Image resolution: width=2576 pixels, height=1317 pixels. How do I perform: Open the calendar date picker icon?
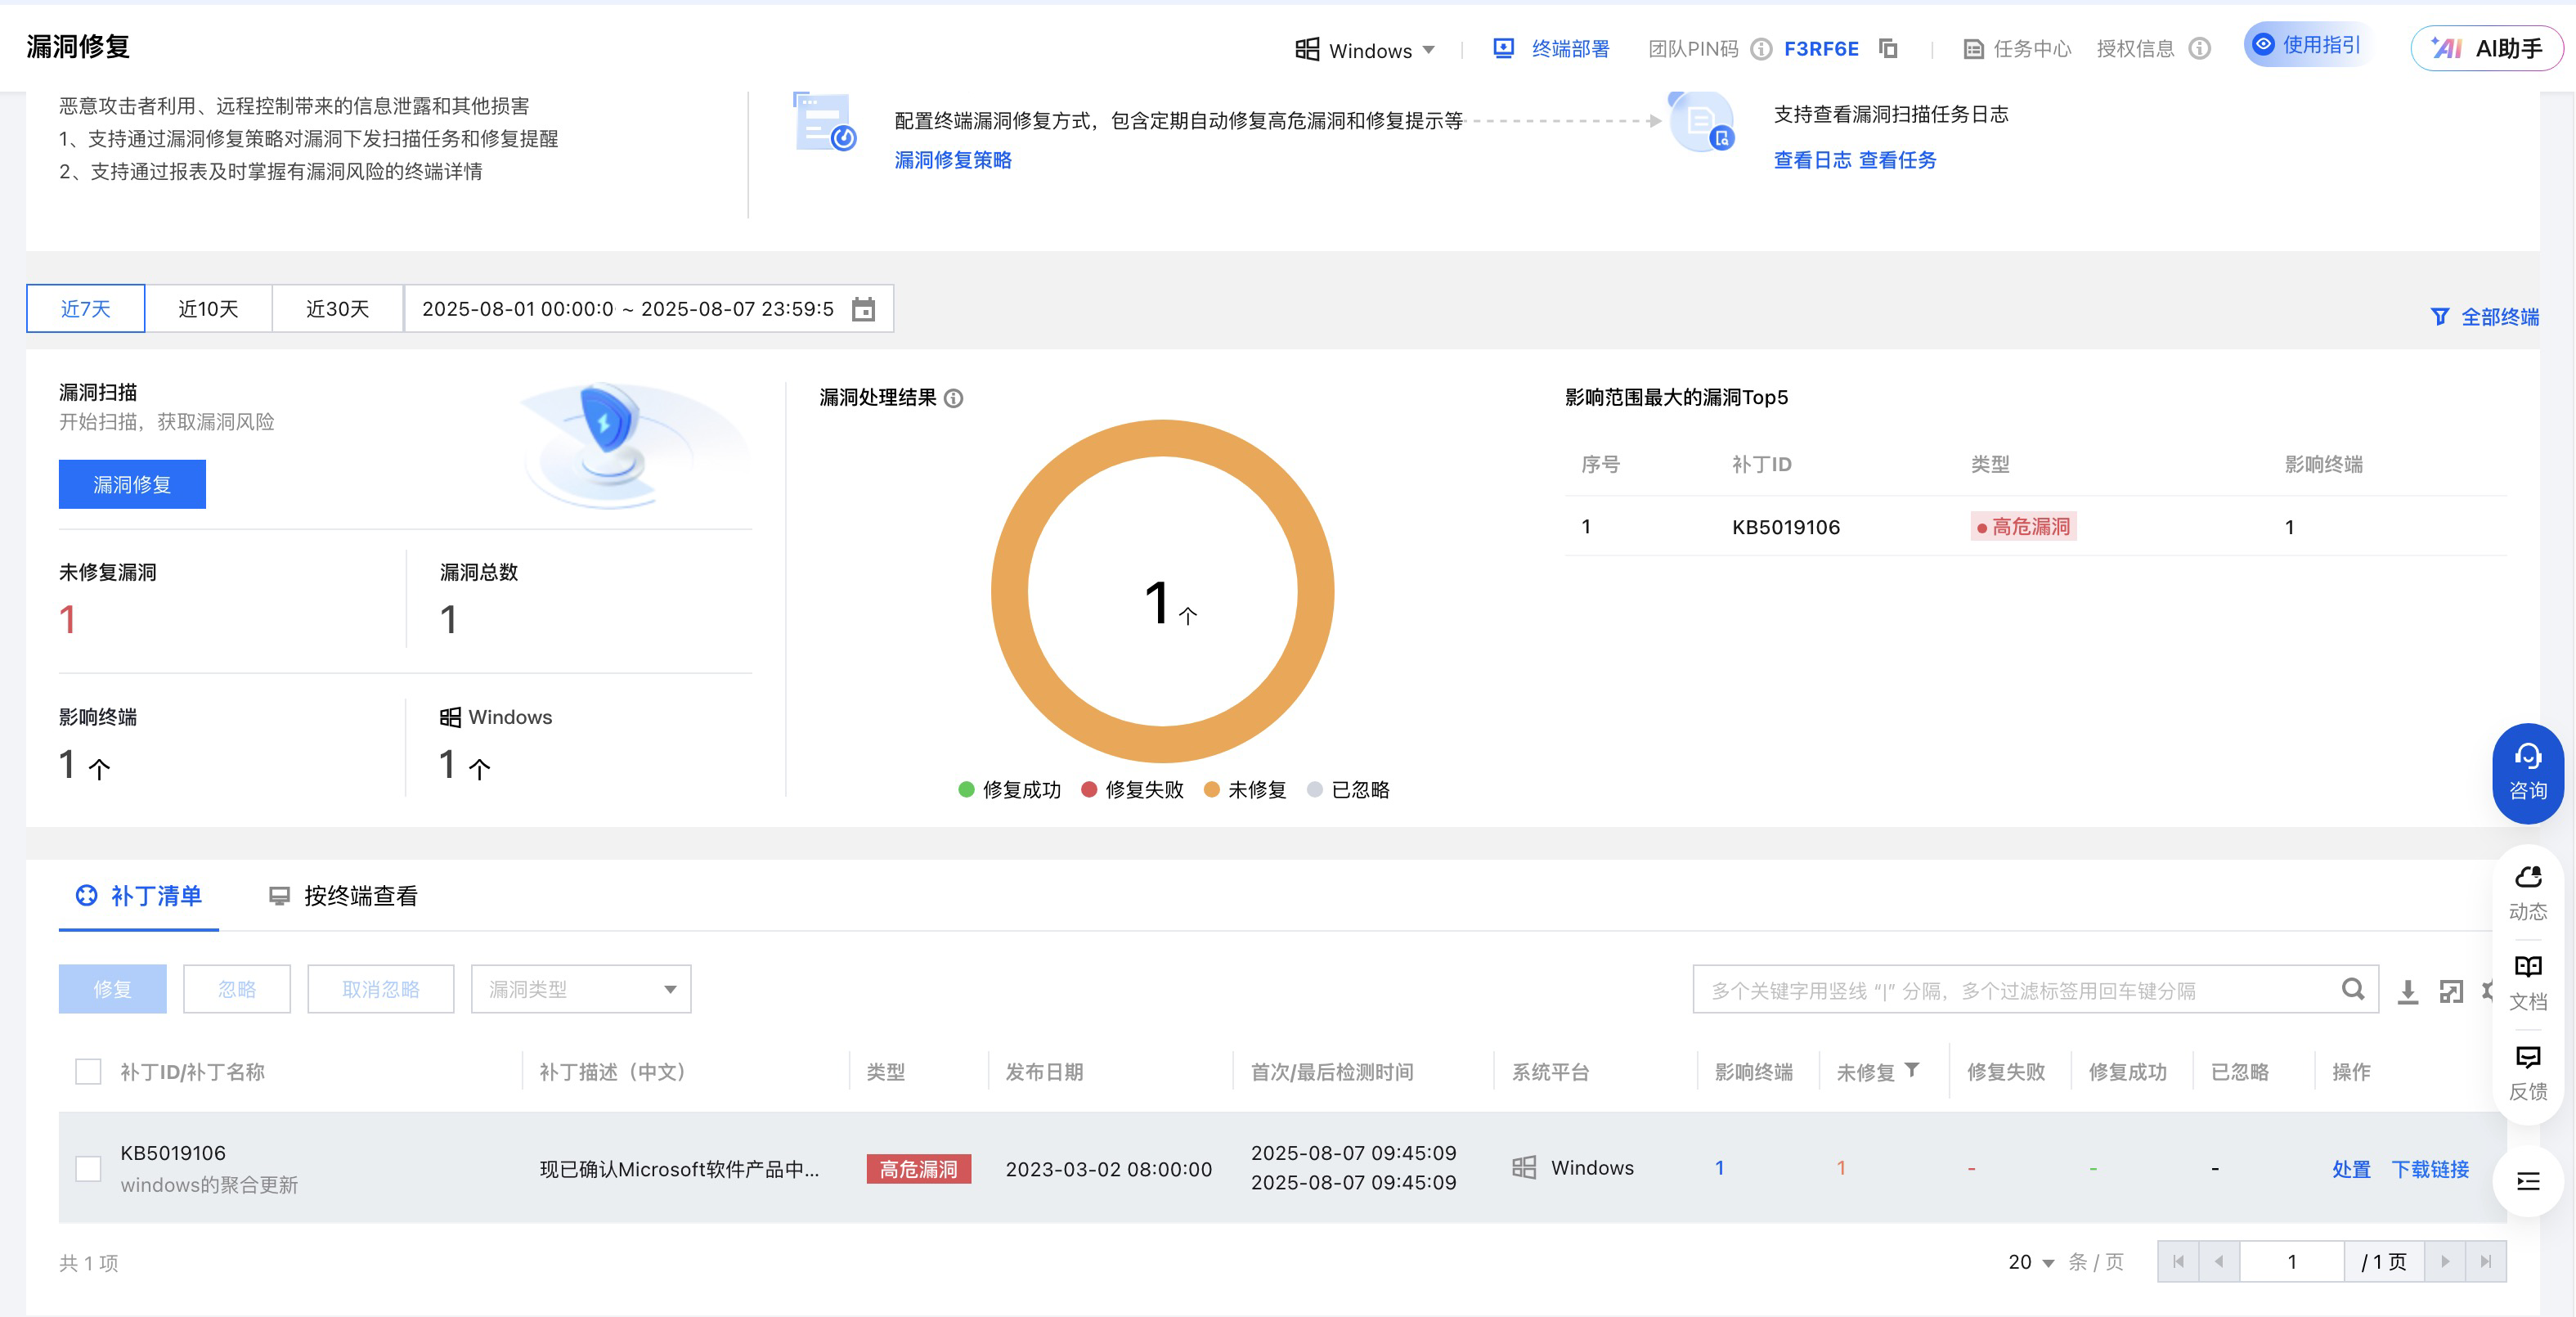tap(863, 309)
